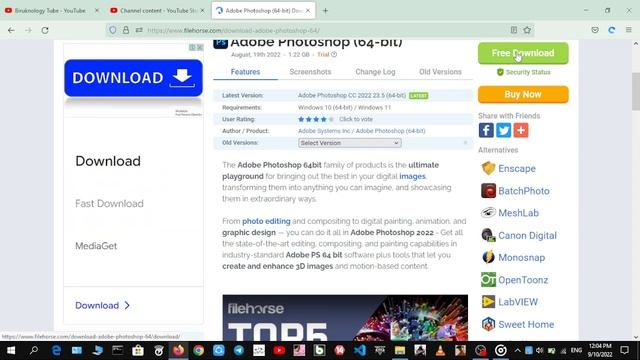Click the 'Click to vote' text
This screenshot has height=360, width=640.
356,119
